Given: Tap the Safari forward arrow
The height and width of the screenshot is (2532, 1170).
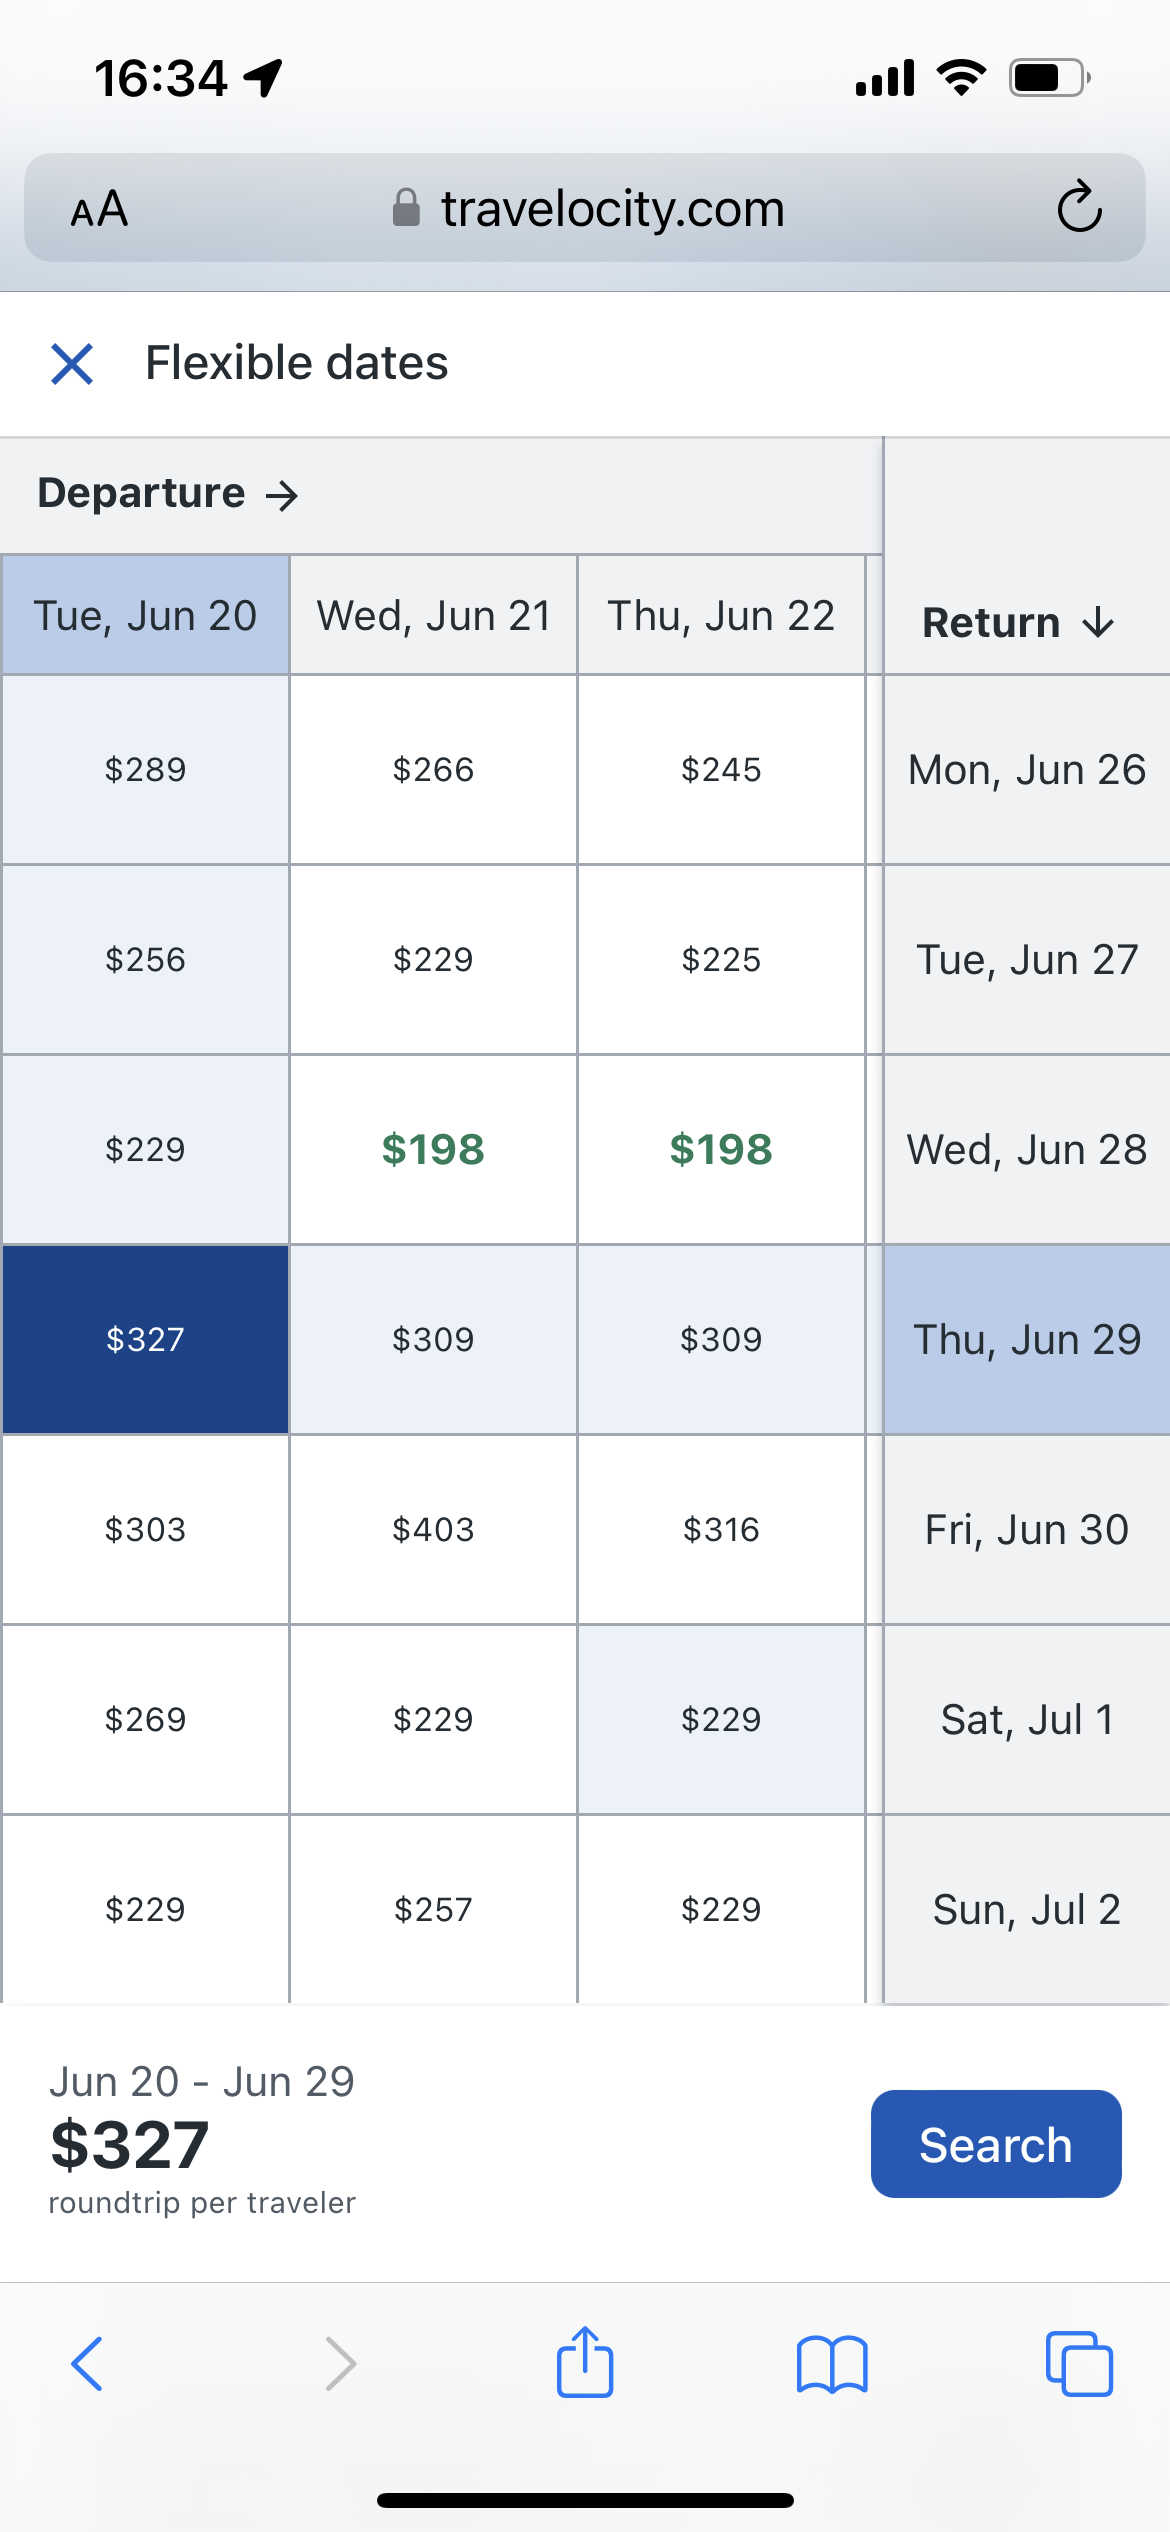Looking at the screenshot, I should (x=340, y=2364).
